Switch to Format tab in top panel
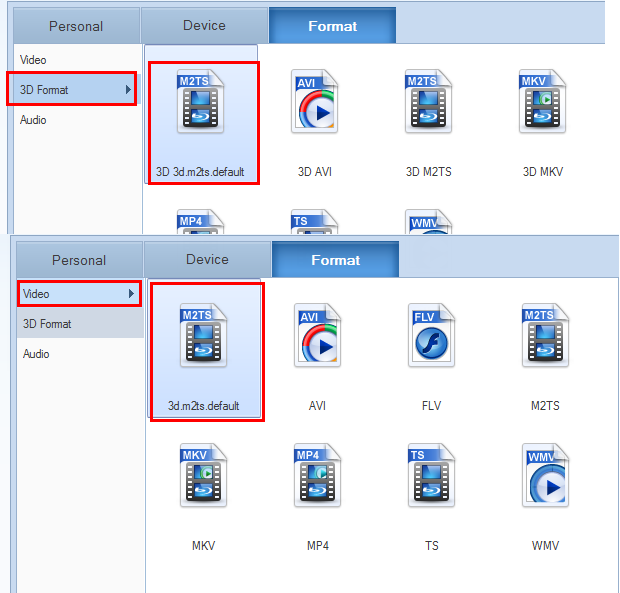 (333, 26)
